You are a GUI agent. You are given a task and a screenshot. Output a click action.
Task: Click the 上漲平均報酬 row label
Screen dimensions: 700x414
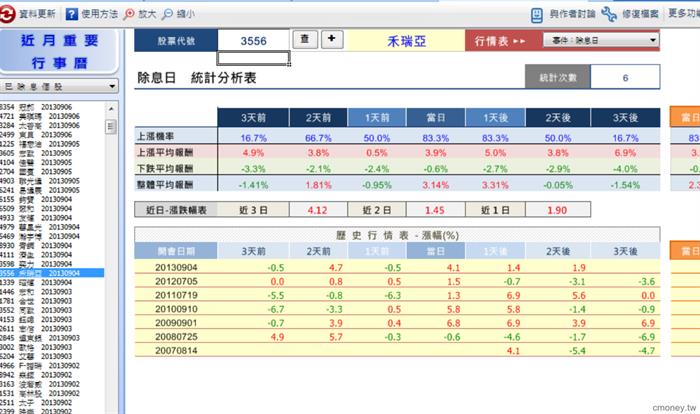165,152
